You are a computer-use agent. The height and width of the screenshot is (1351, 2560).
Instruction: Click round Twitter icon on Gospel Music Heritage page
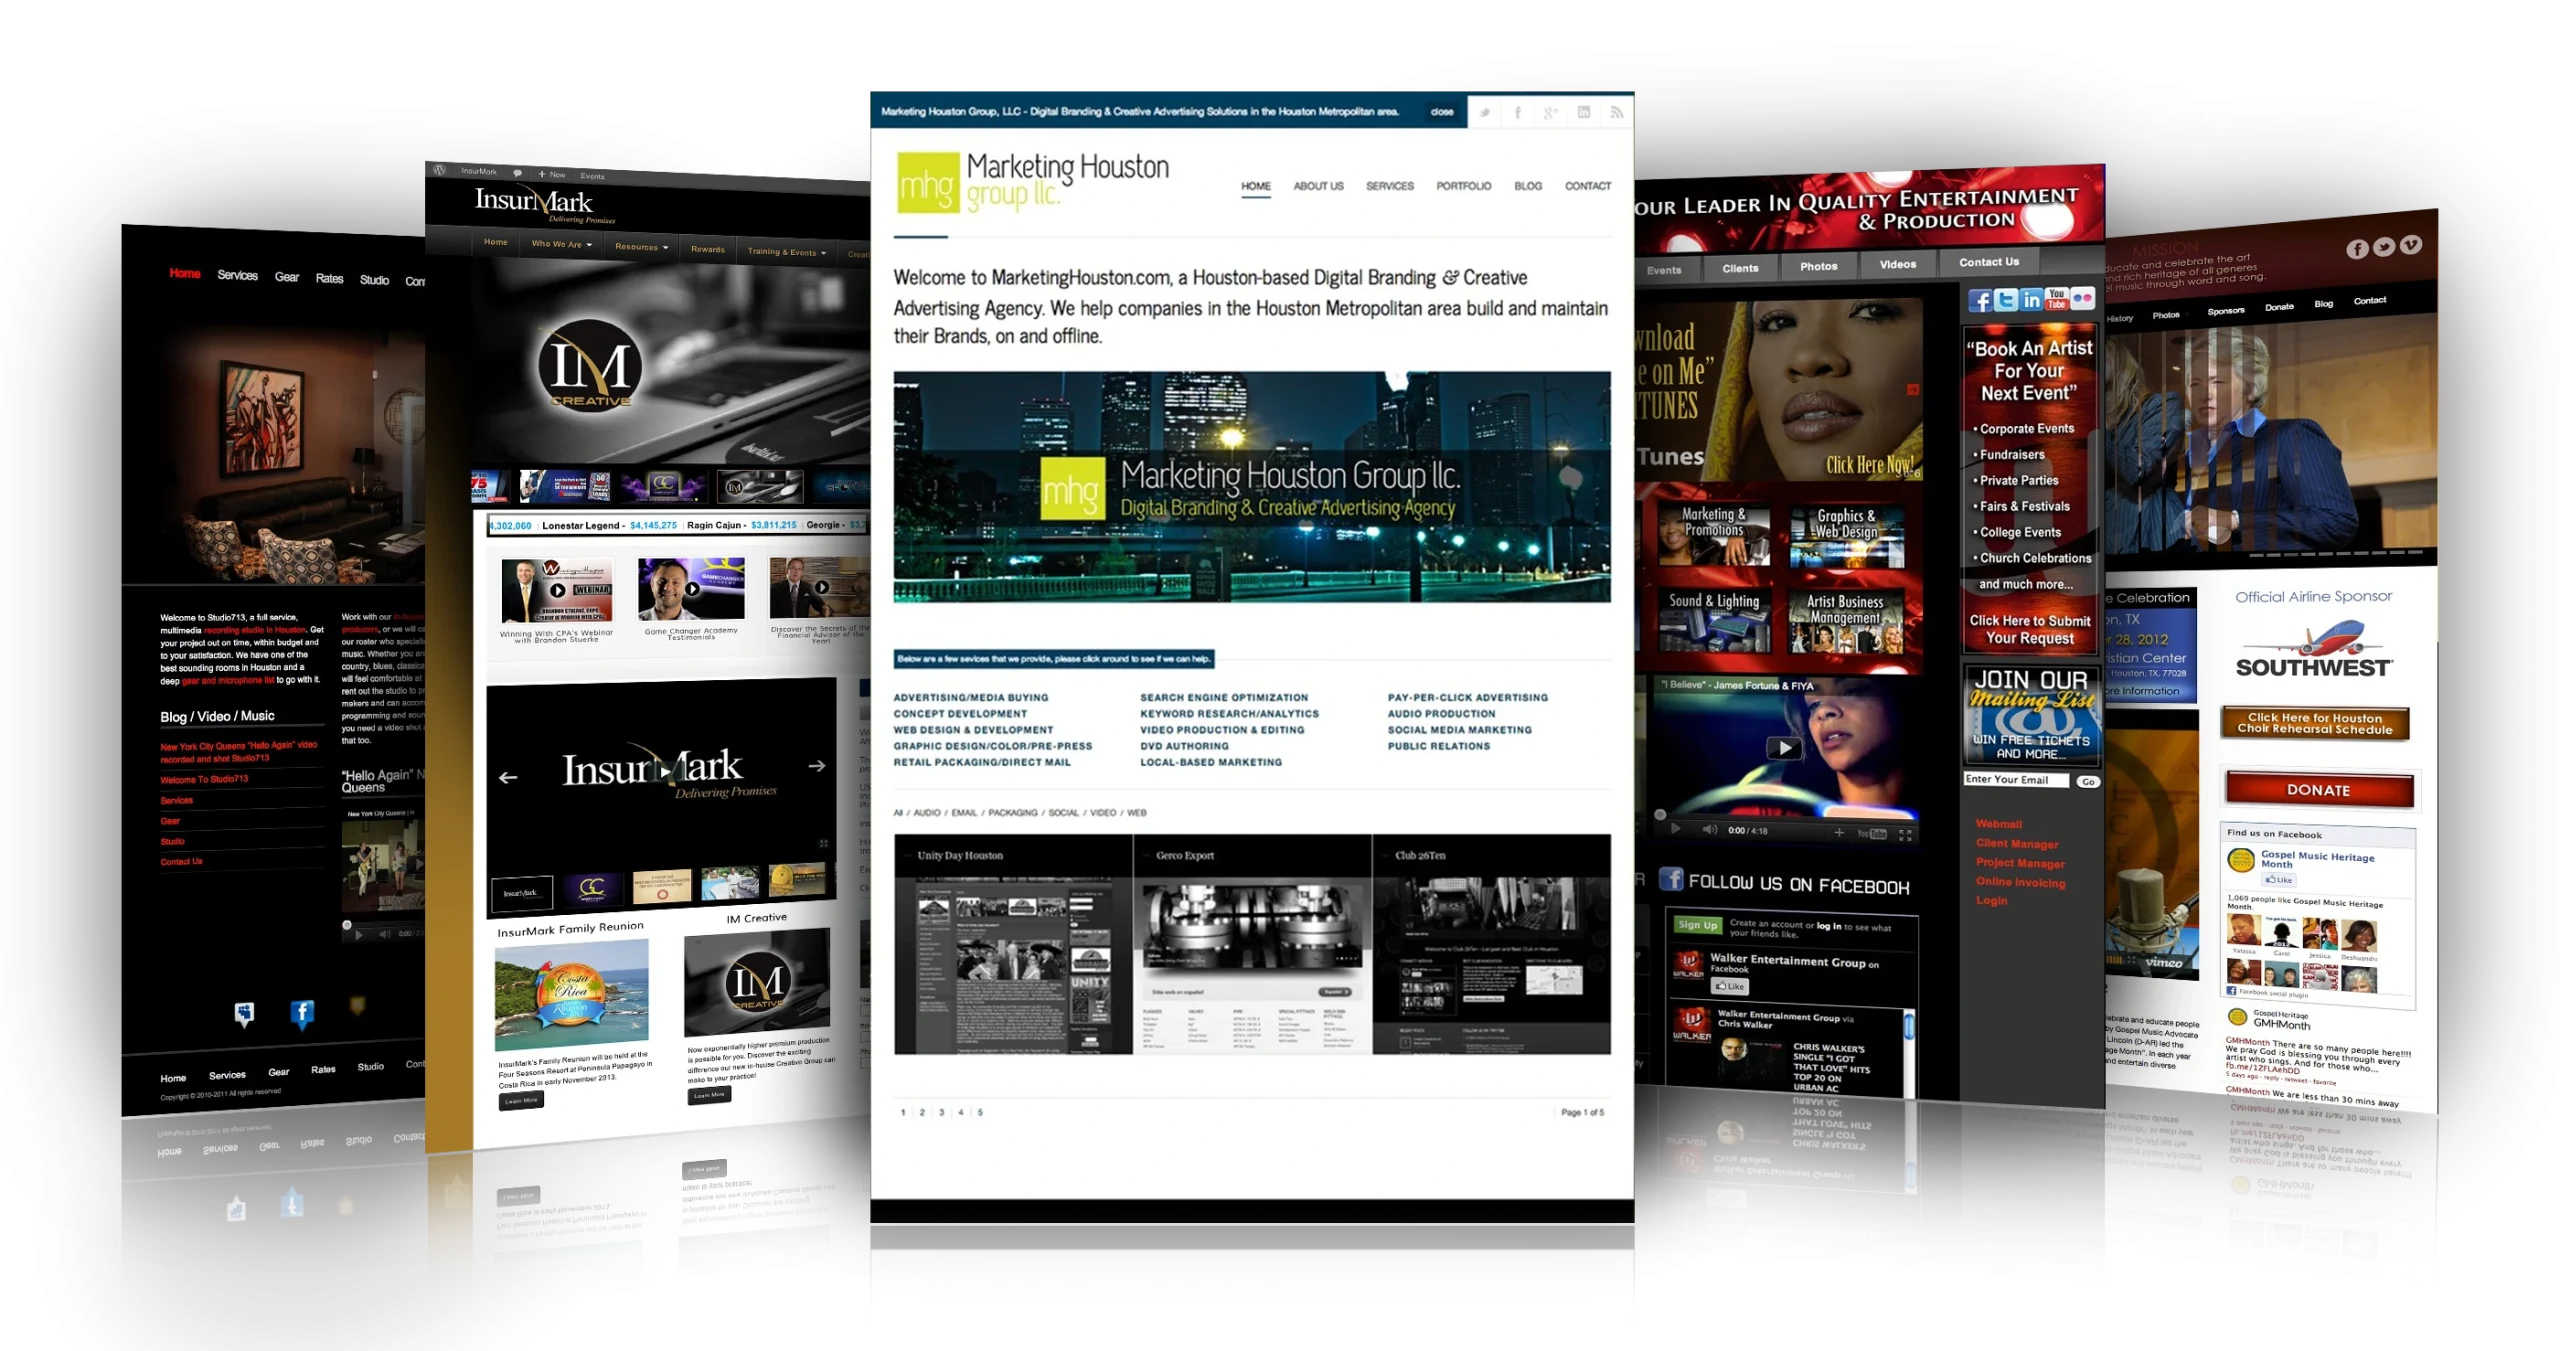(x=2384, y=247)
